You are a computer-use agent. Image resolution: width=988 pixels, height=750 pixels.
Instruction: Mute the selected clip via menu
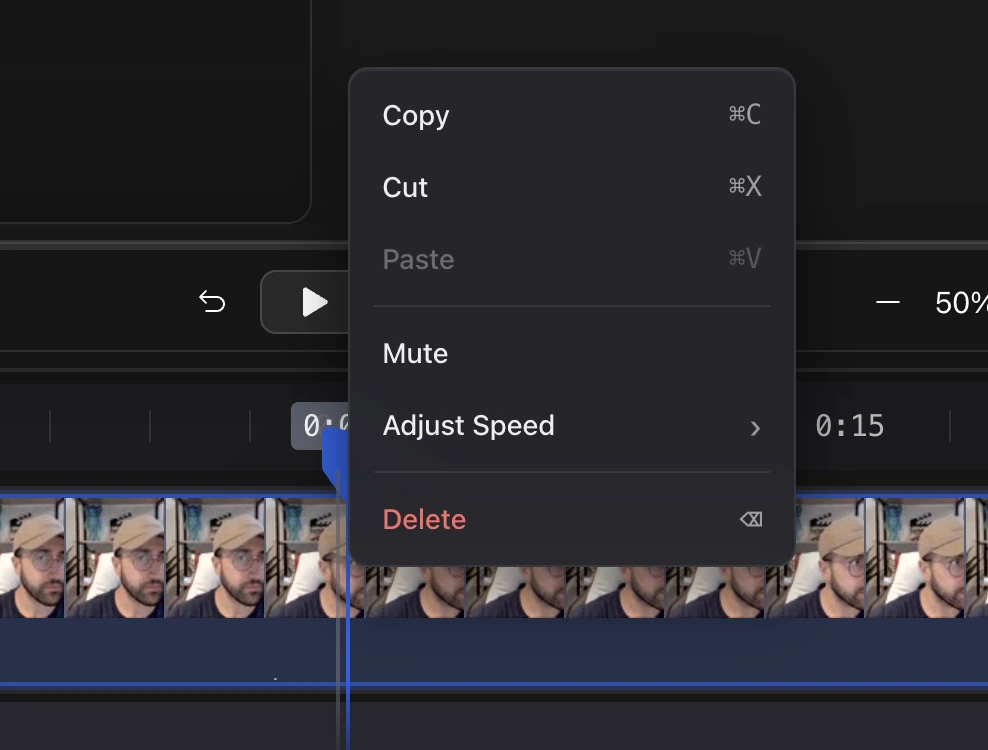click(572, 354)
